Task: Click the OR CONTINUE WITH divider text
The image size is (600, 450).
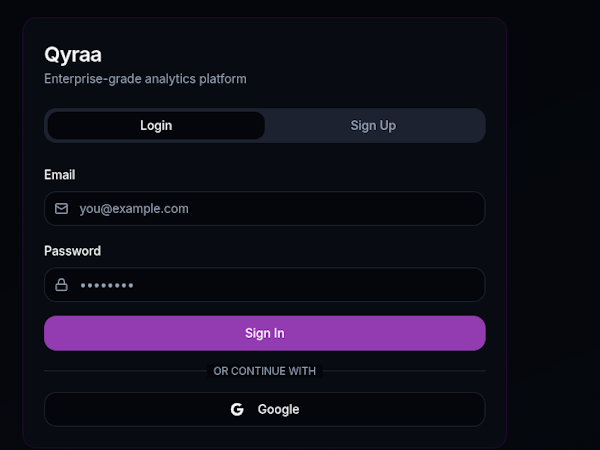Action: tap(264, 371)
